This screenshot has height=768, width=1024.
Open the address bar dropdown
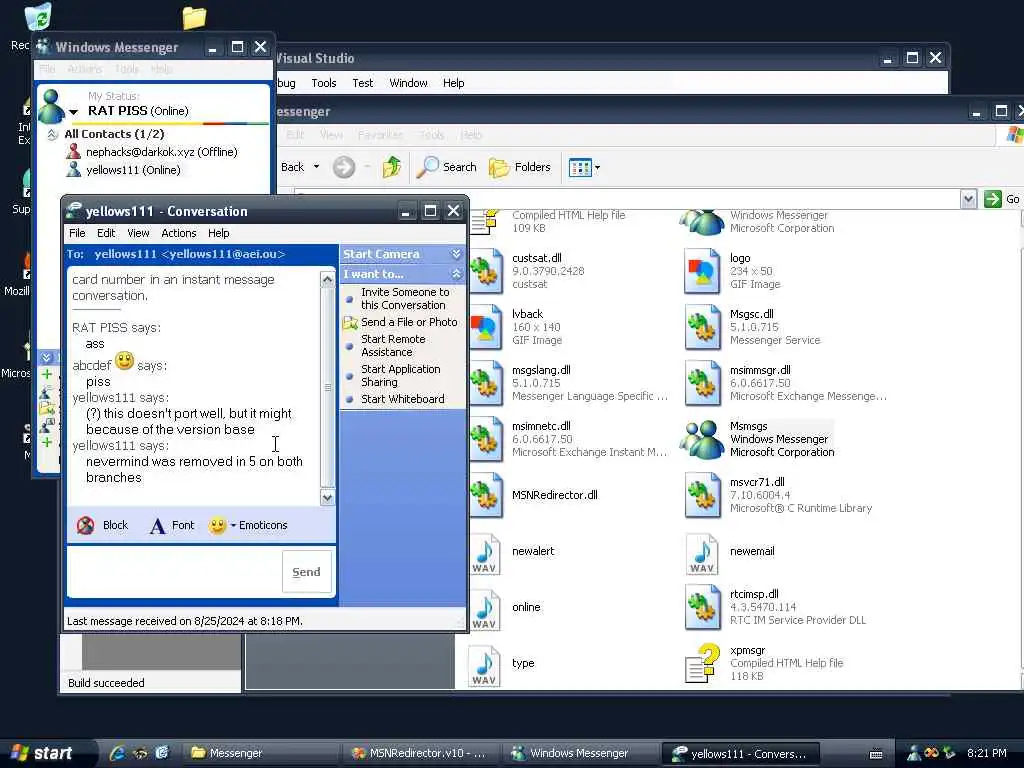(x=968, y=199)
